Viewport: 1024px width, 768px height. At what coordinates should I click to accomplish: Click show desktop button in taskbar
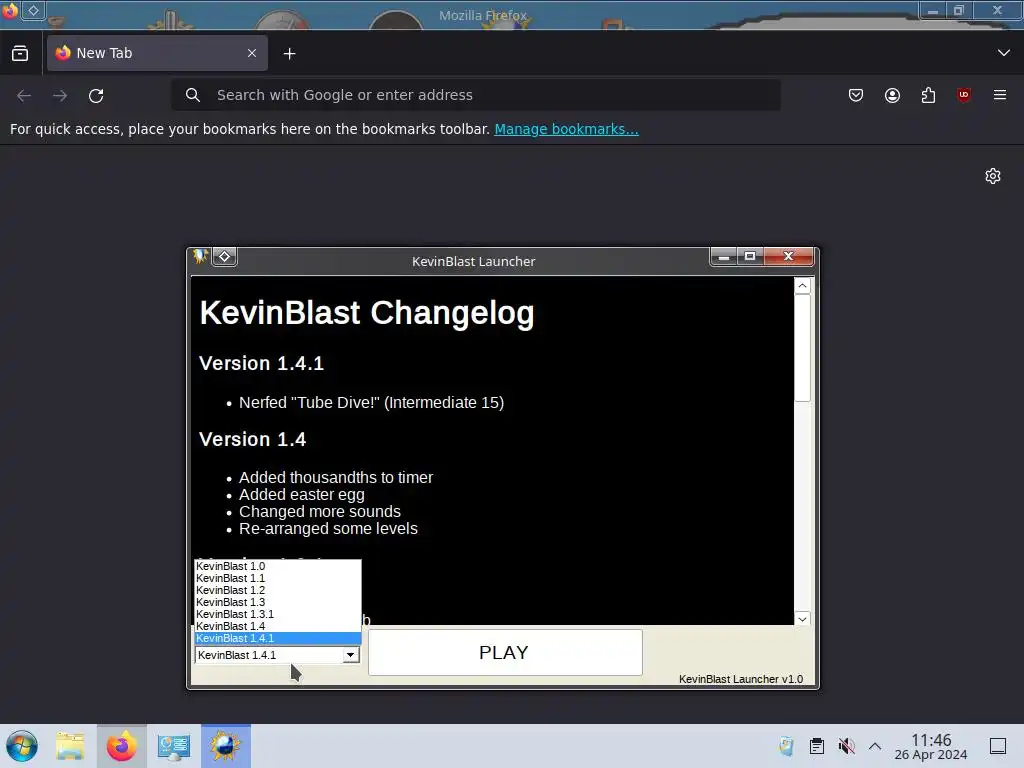click(x=998, y=746)
